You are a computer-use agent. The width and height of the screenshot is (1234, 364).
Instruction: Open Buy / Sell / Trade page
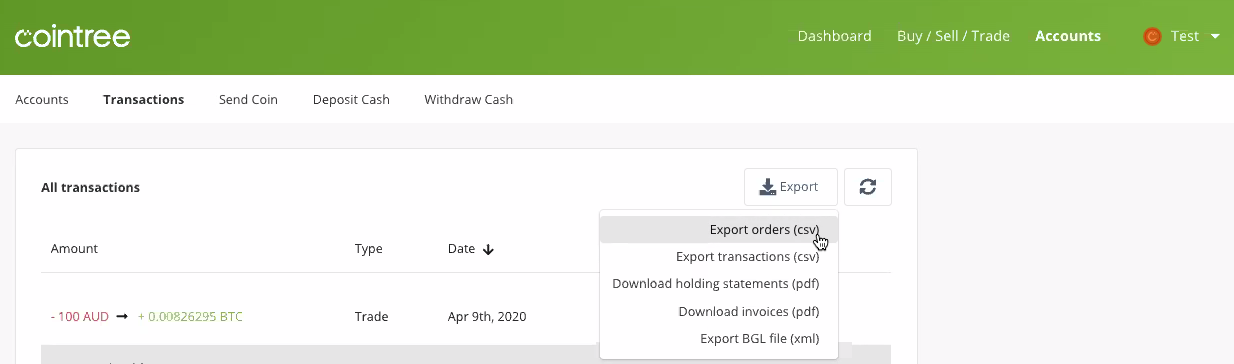[953, 36]
